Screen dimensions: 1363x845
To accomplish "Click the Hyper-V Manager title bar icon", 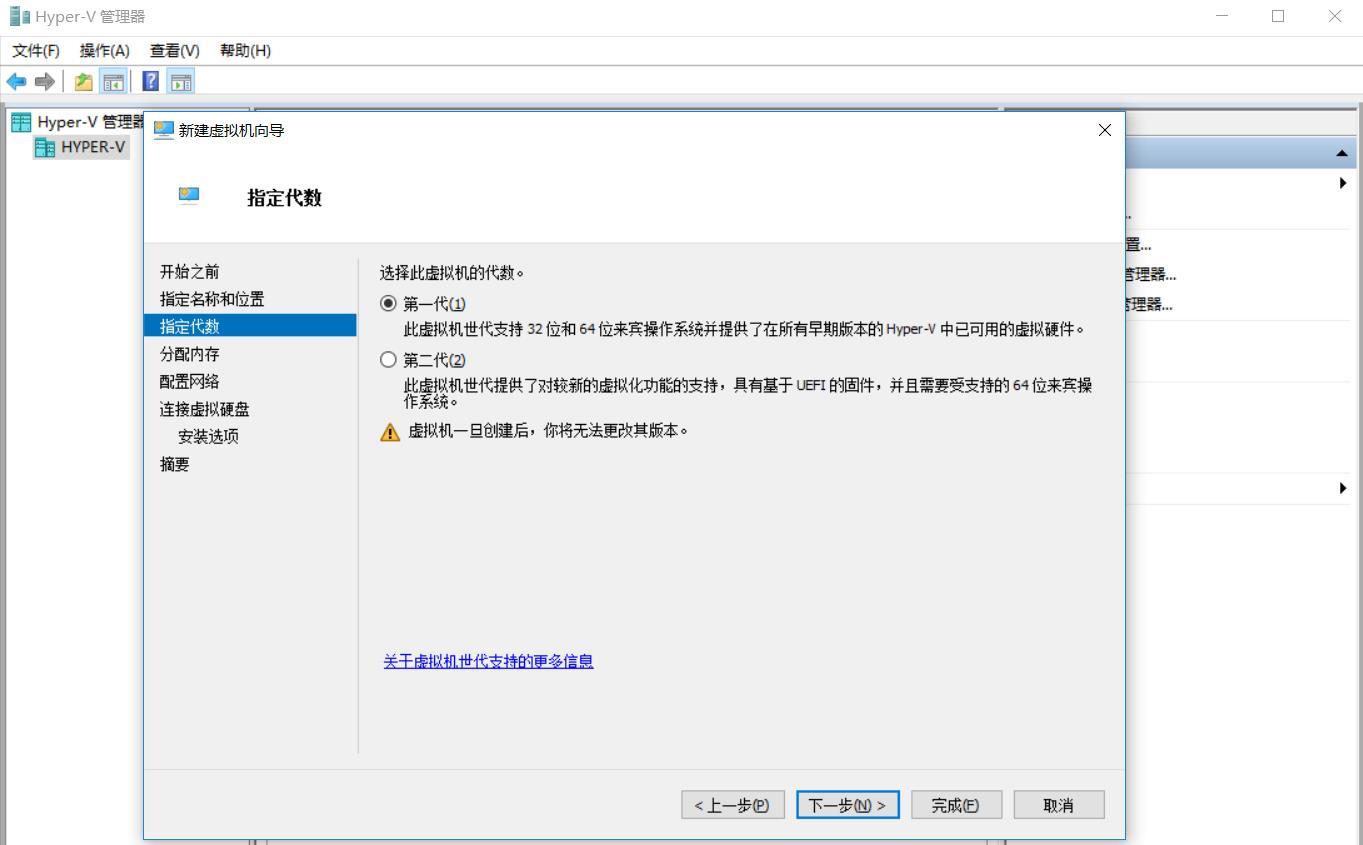I will click(x=19, y=16).
